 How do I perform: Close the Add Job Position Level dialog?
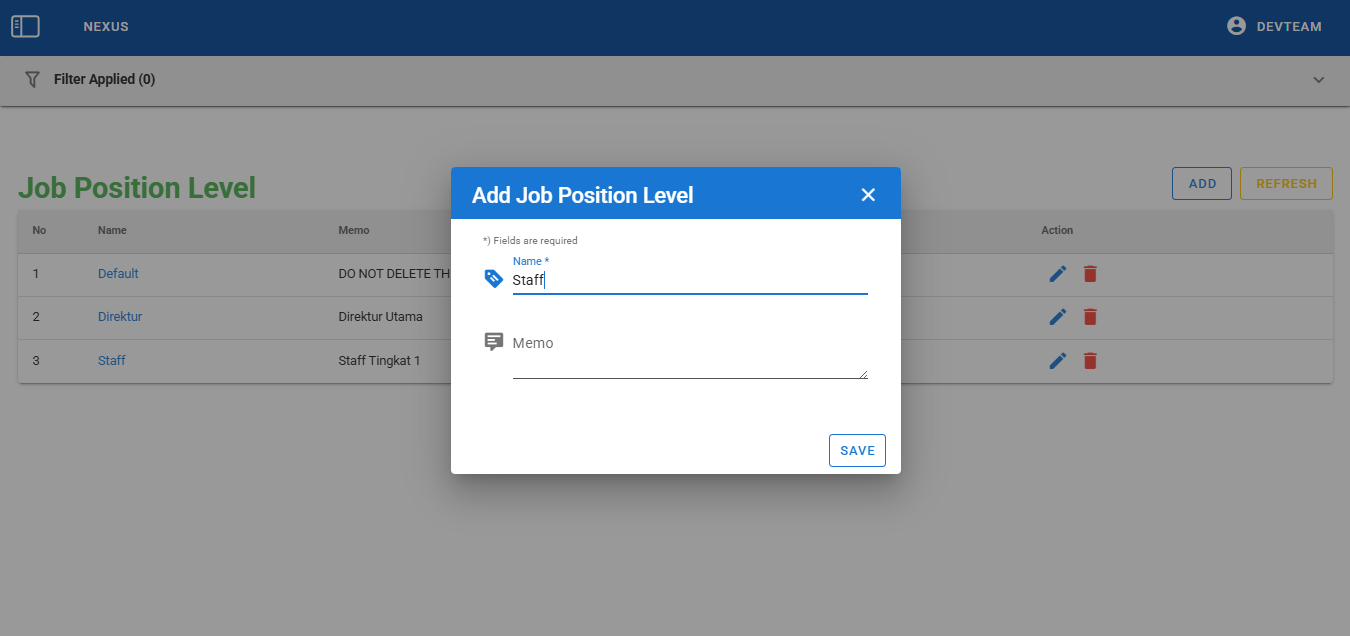click(868, 195)
